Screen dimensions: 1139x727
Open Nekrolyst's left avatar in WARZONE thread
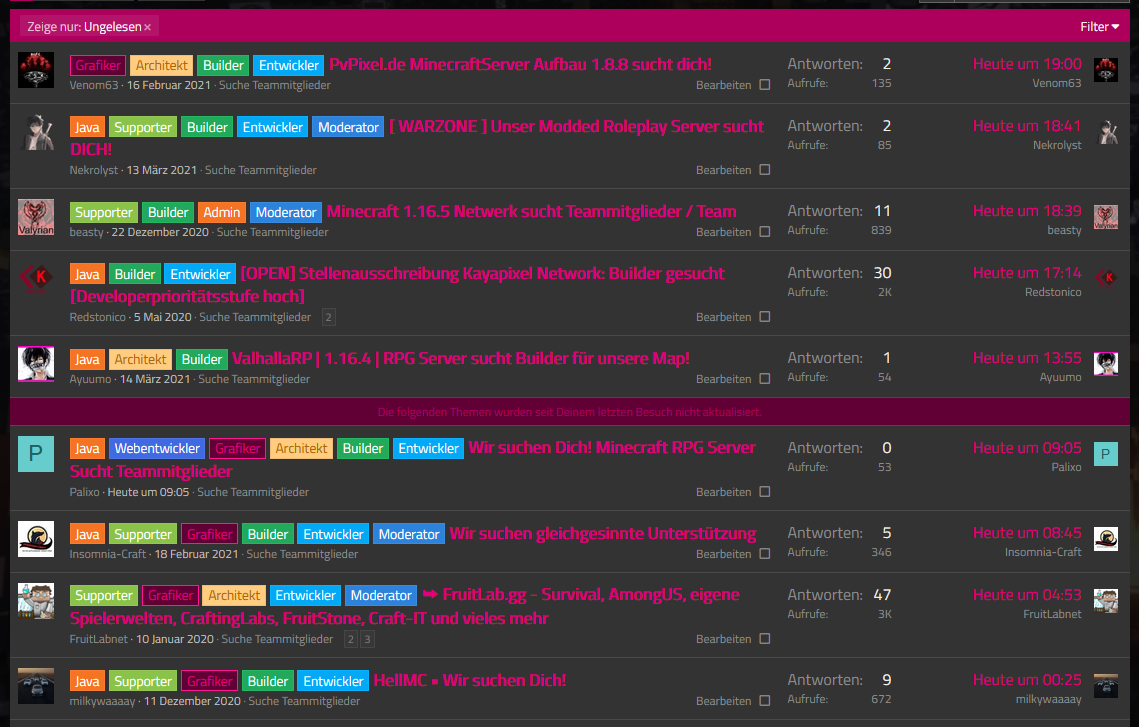pos(36,131)
